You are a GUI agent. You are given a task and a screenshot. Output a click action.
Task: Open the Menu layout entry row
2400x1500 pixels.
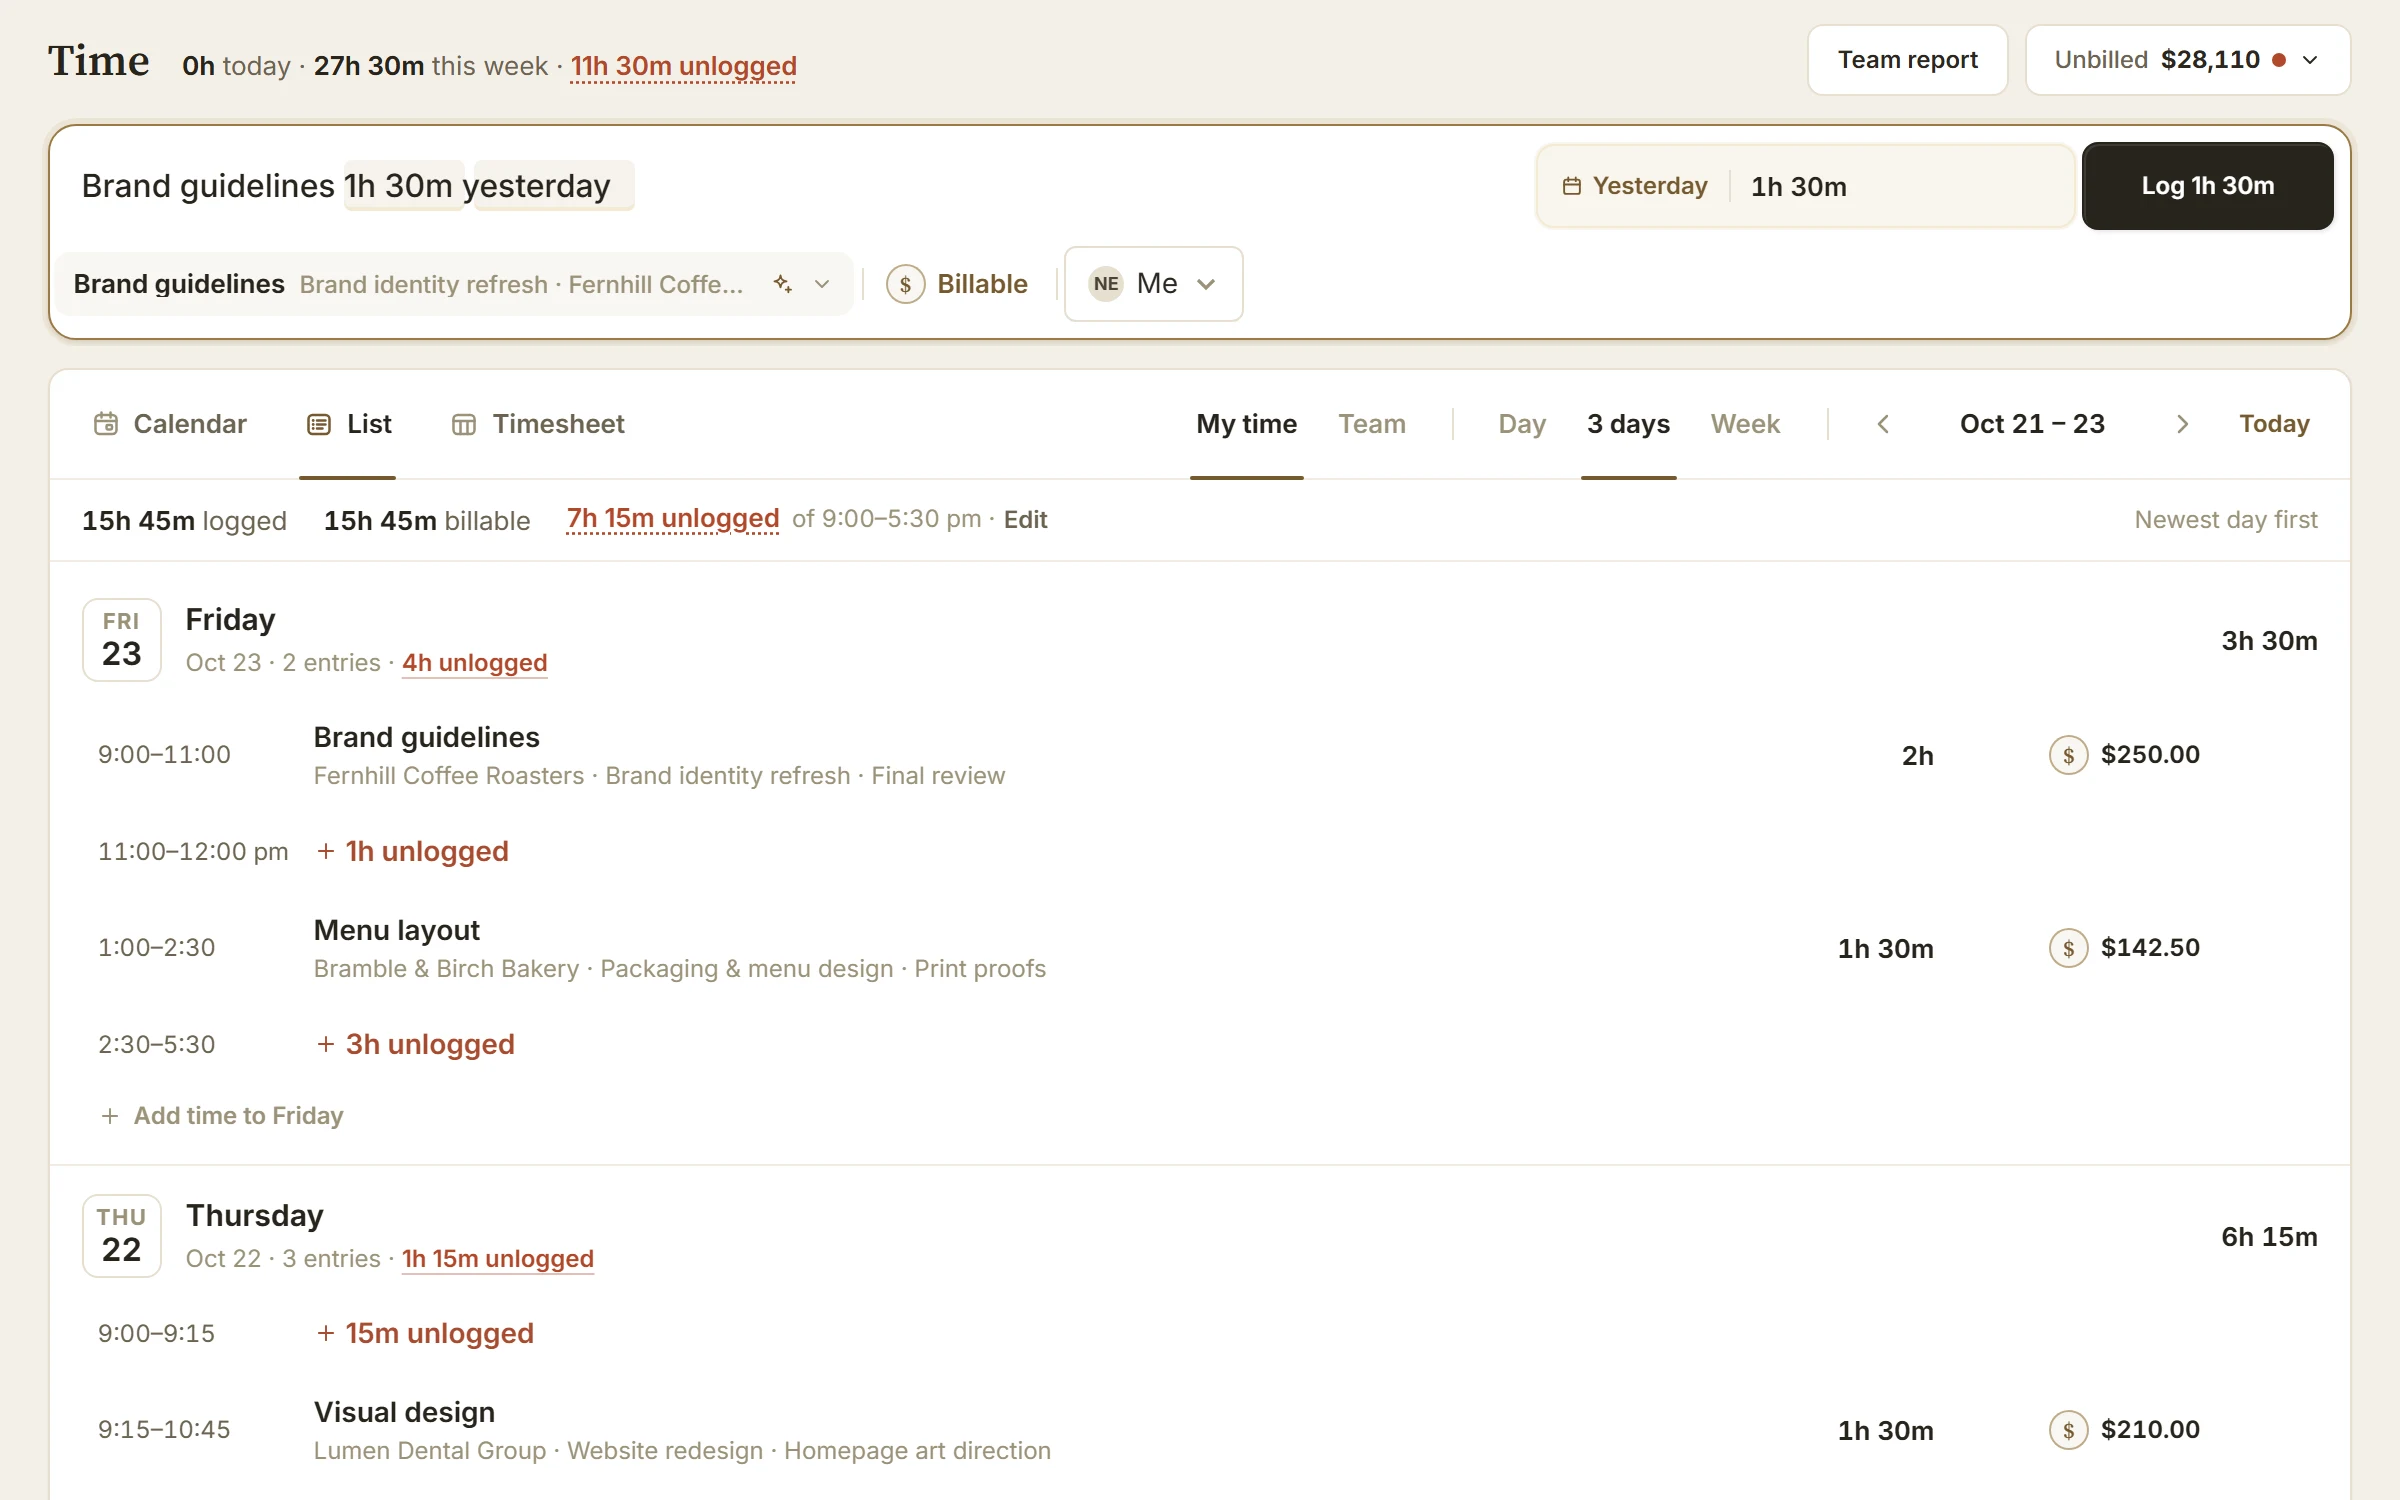click(1200, 948)
